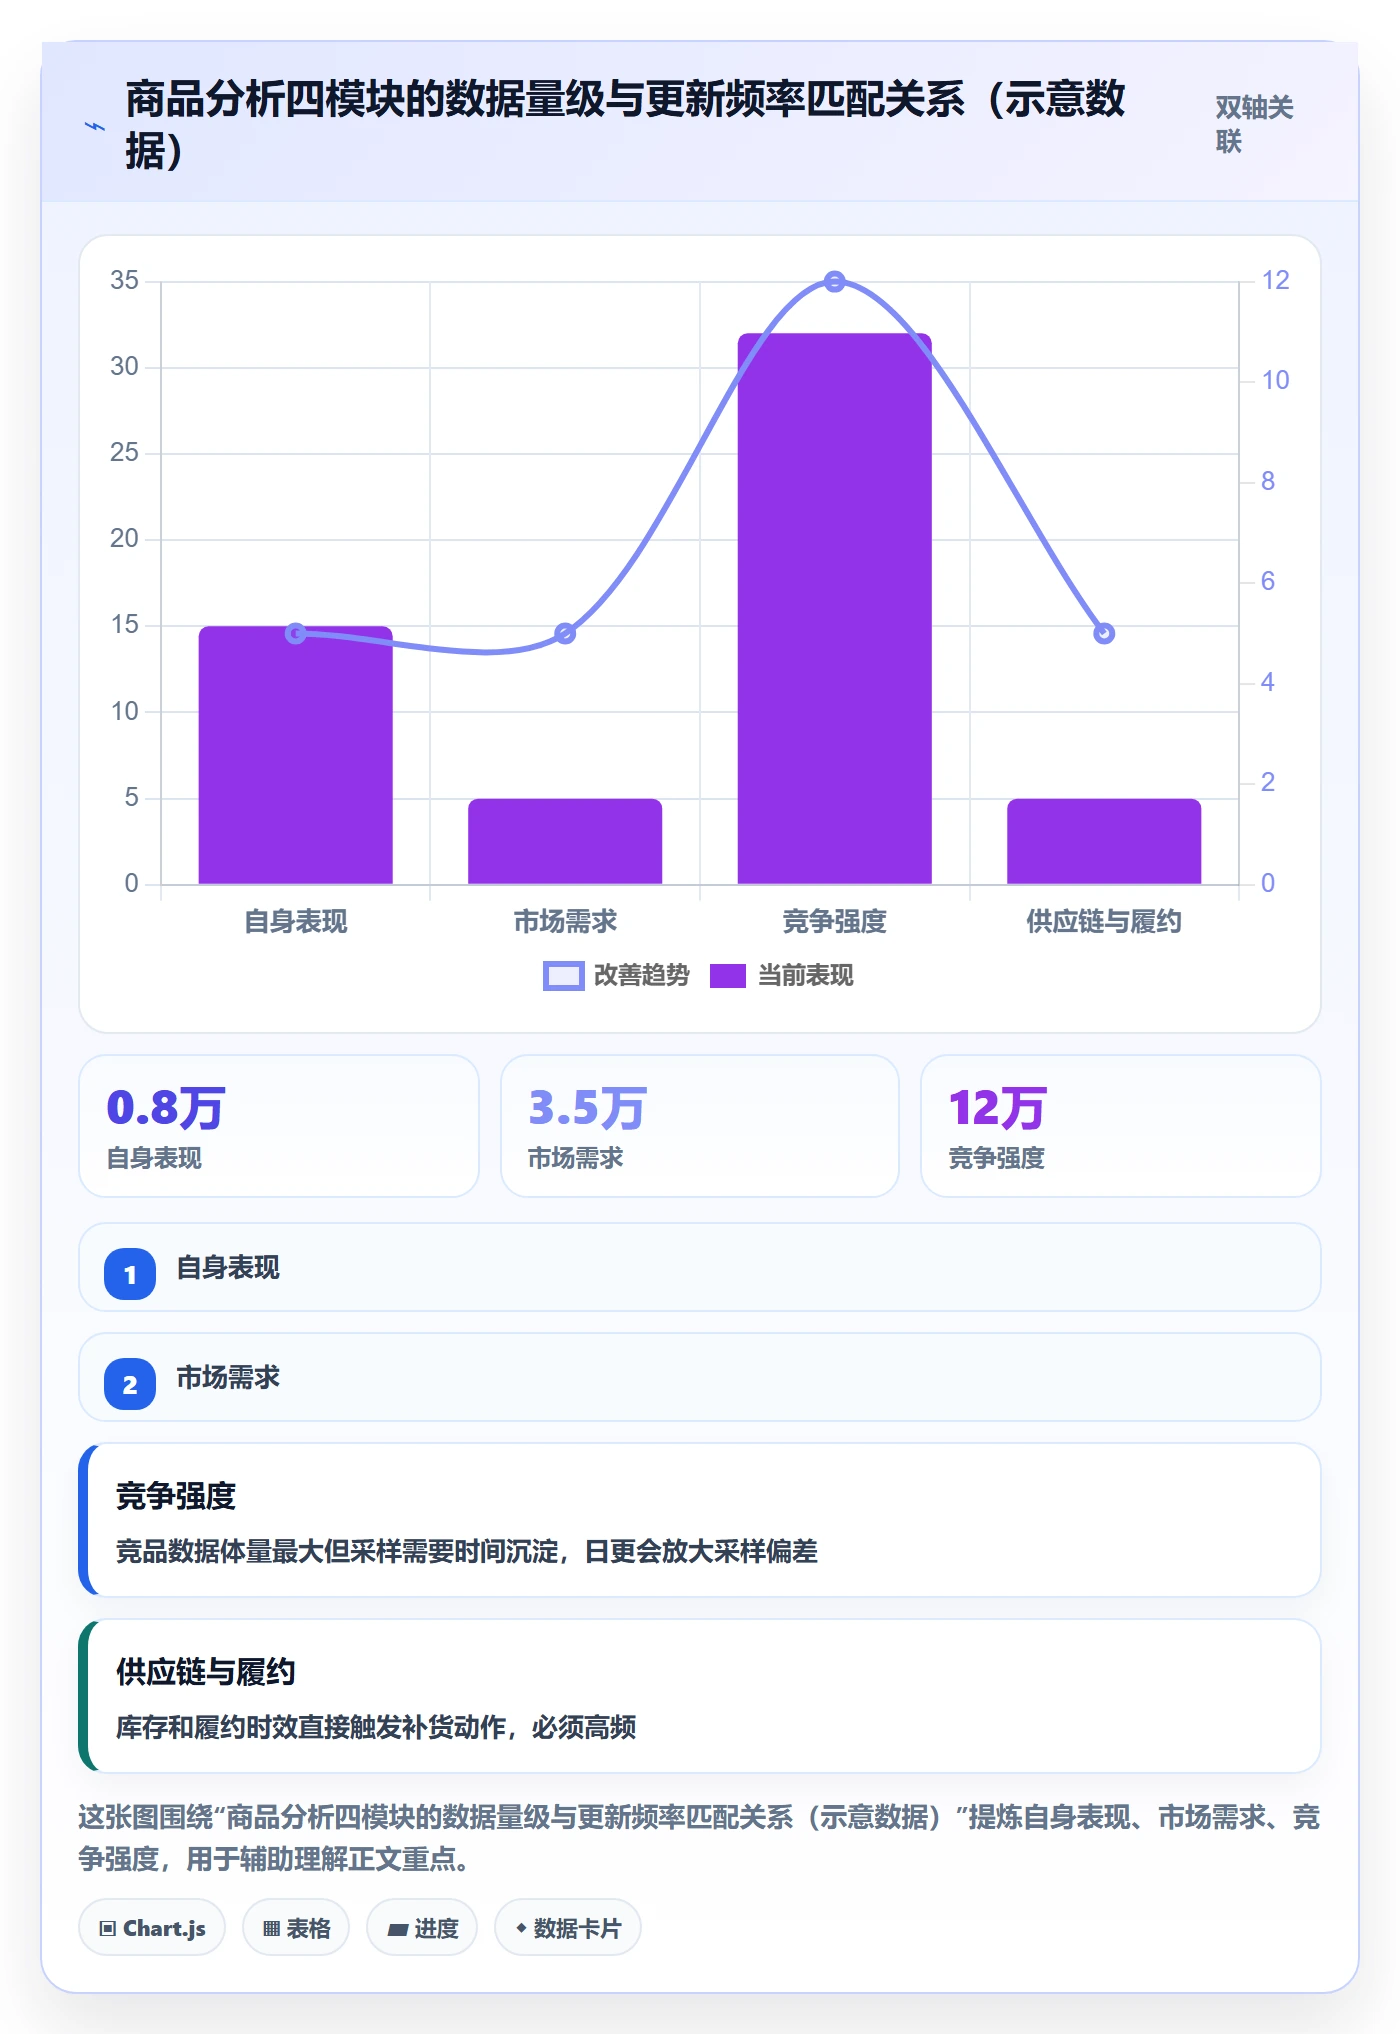
Task: Click the 自身表现 purple bar
Action: point(296,755)
